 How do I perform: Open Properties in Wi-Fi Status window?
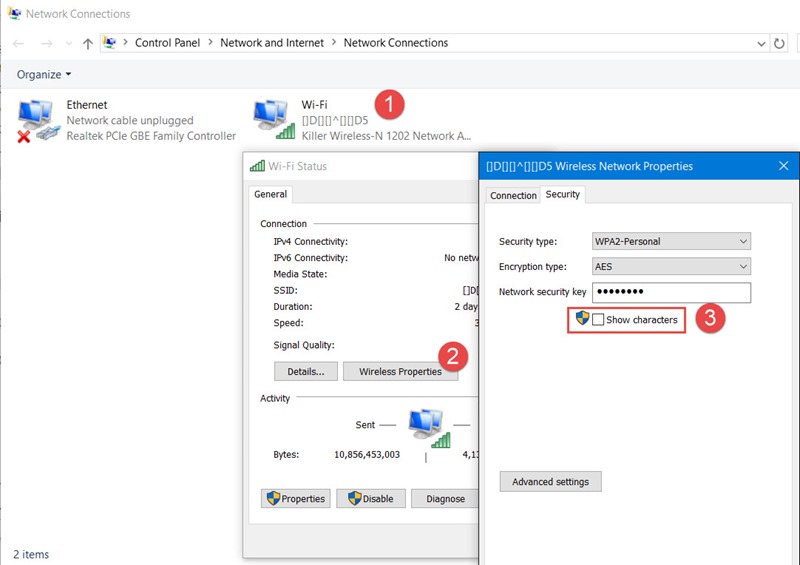click(296, 499)
